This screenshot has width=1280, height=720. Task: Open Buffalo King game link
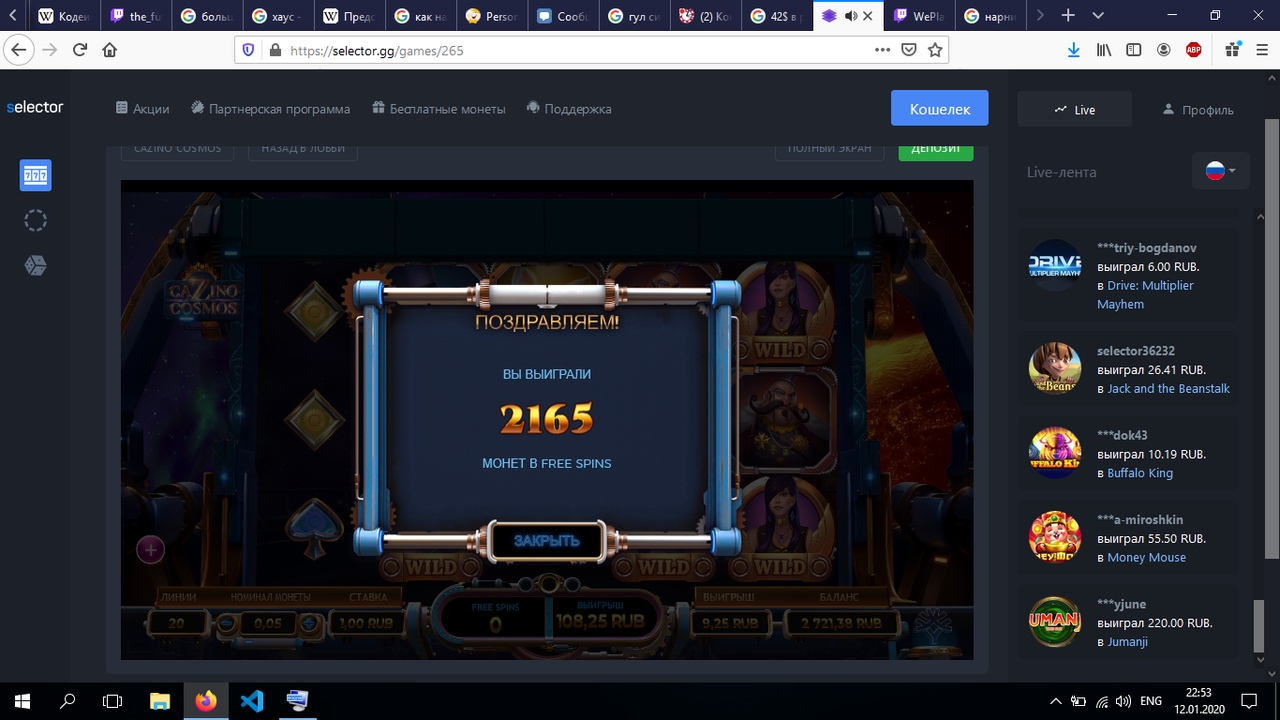tap(1140, 473)
